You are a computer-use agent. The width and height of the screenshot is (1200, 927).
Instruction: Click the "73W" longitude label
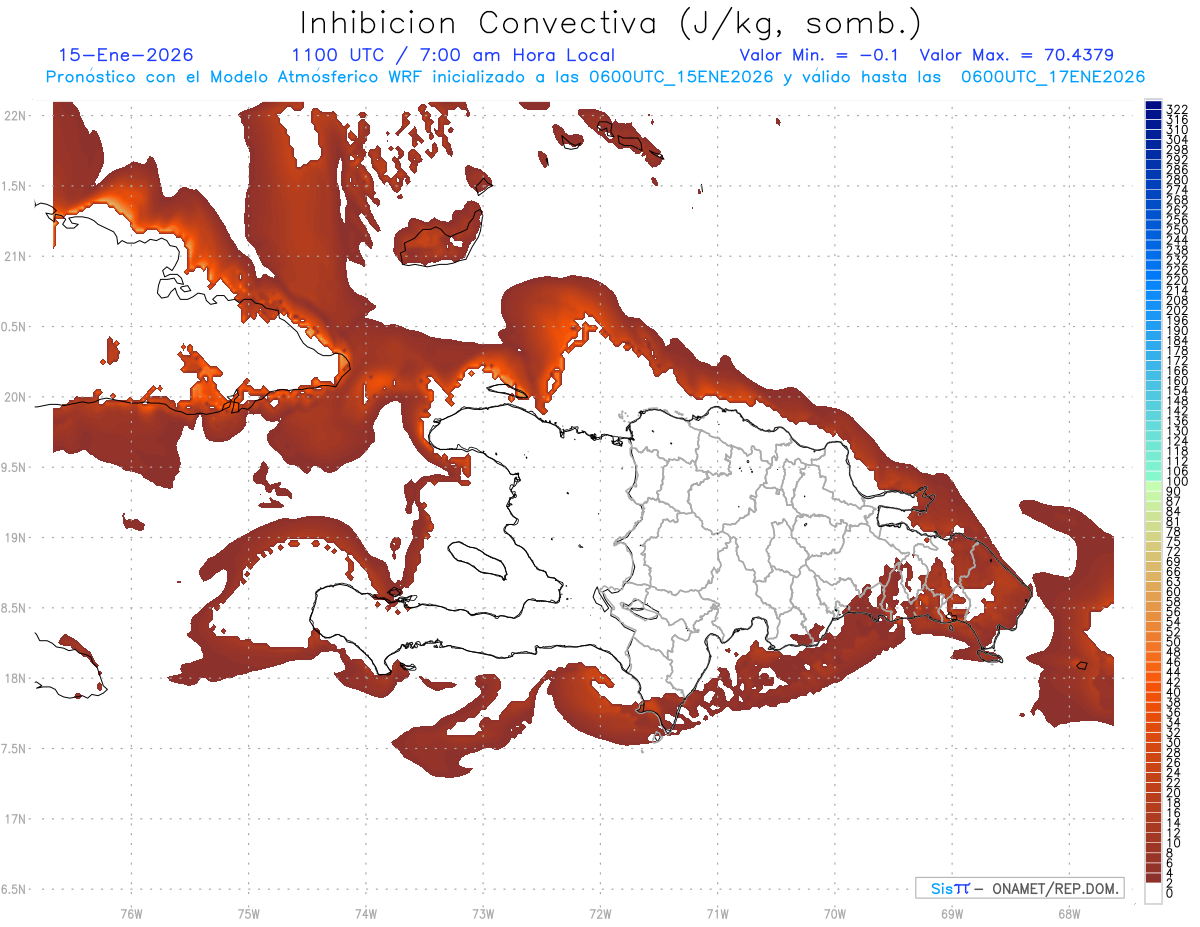click(x=483, y=912)
